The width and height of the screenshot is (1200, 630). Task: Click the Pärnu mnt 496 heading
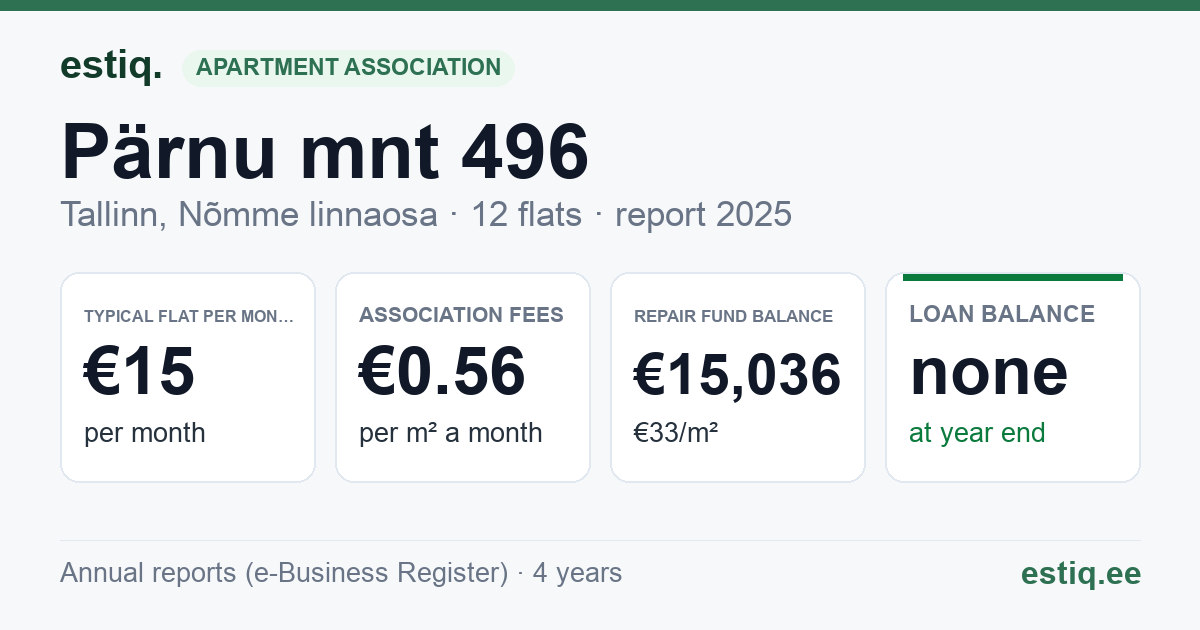click(325, 151)
